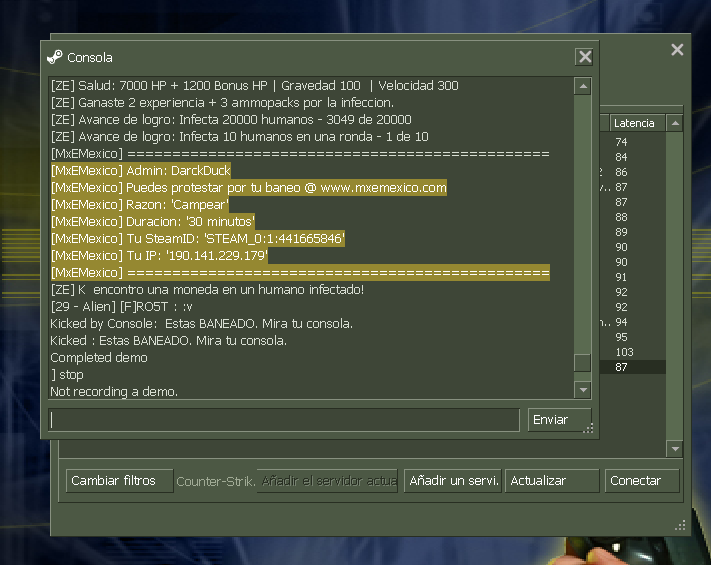Click the 'Ganaste 2 experiencia' console line
Viewport: 711px width, 565px height.
tap(222, 102)
